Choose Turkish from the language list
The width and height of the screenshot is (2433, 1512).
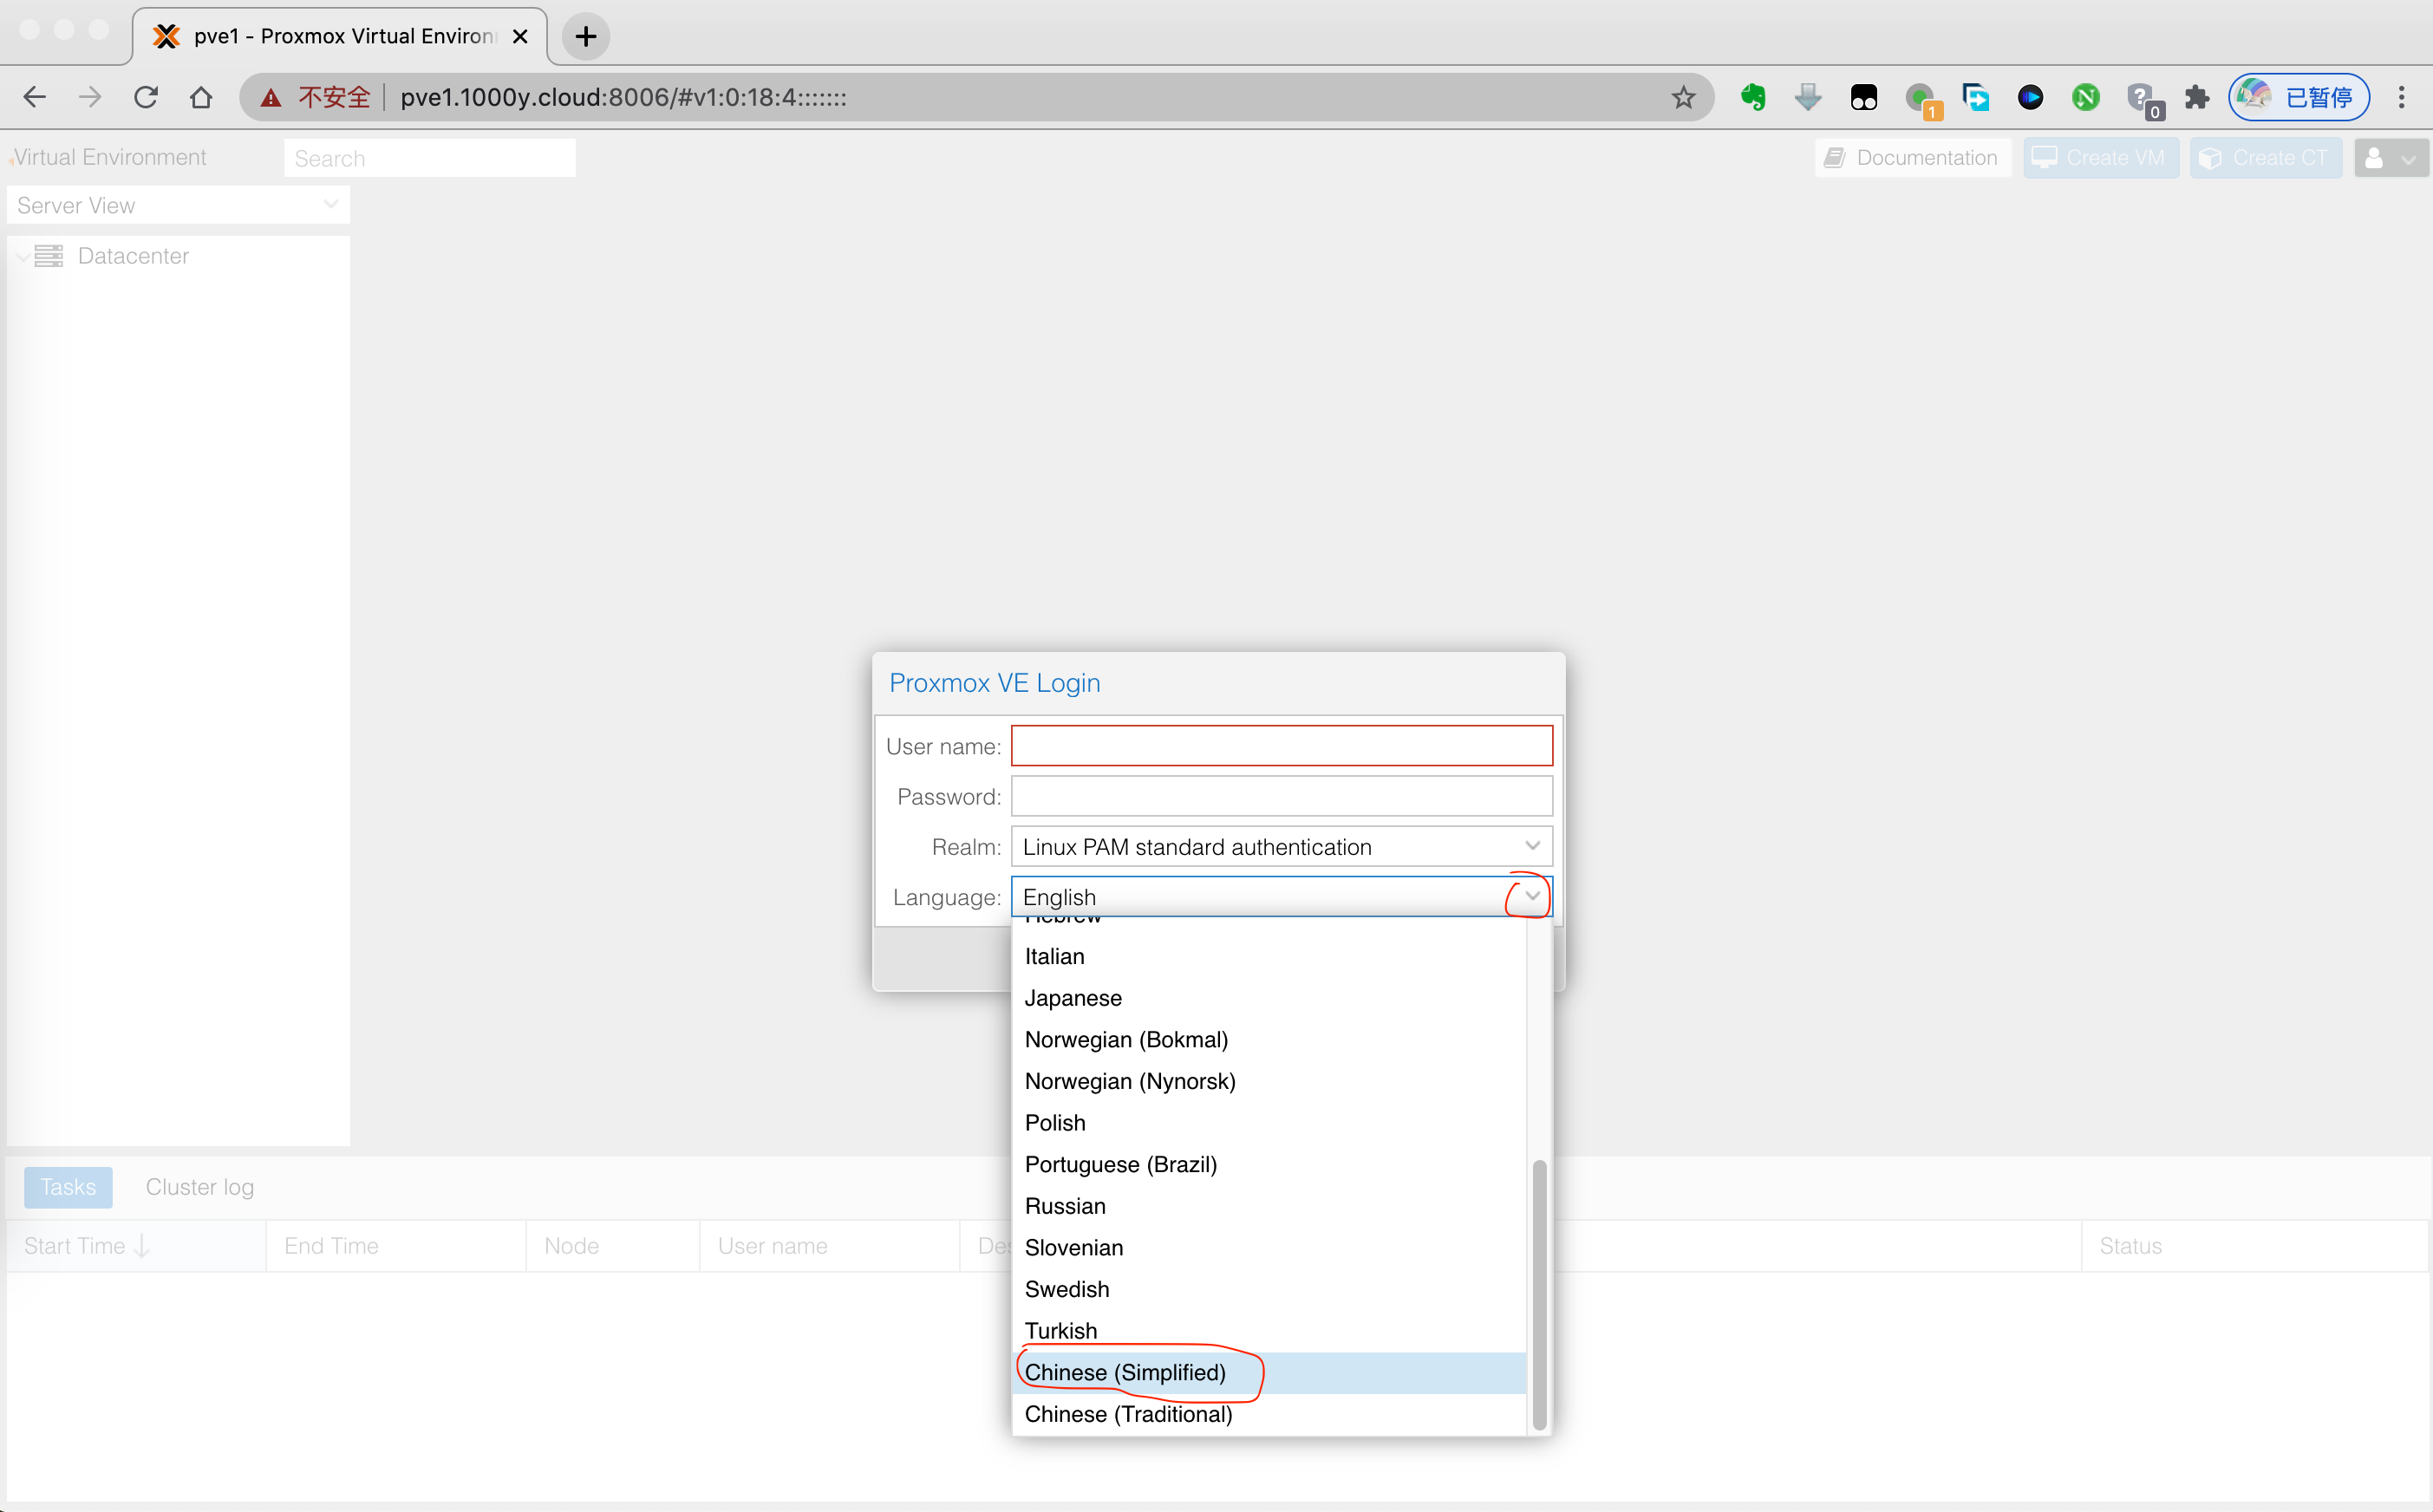click(1269, 1331)
